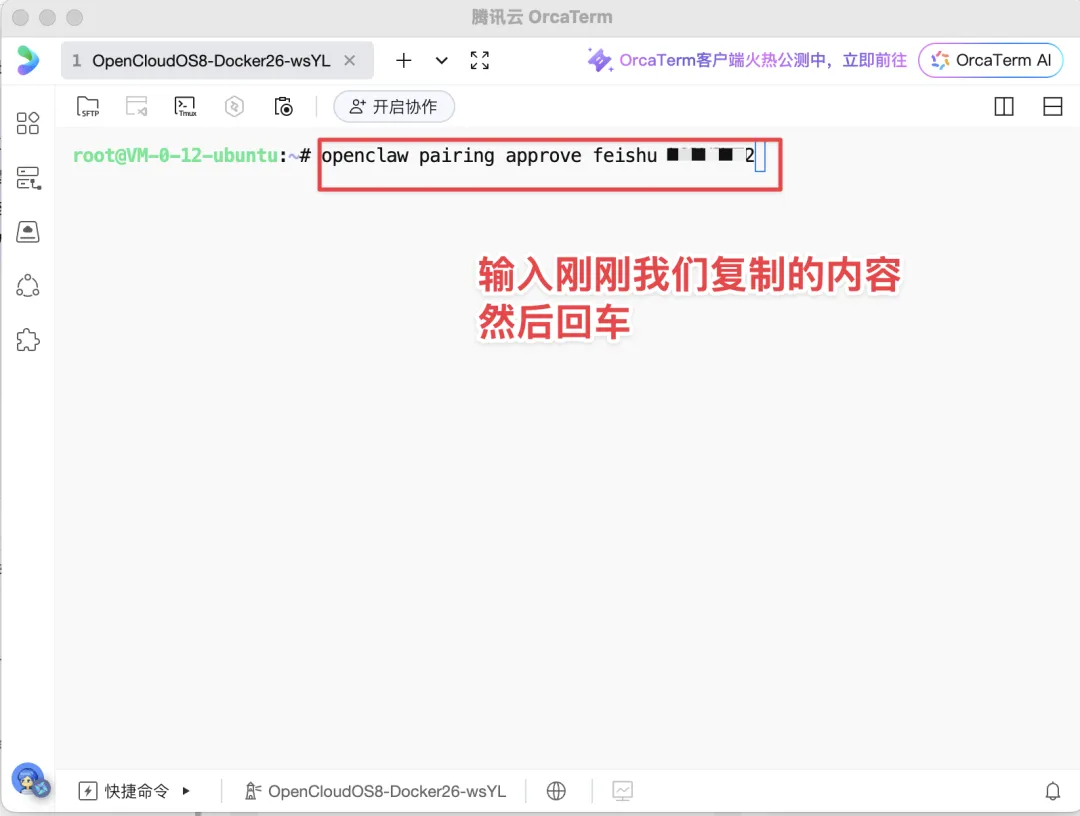Click OpenCloudOS8-Docker26-wsYL status bar entry

[376, 791]
